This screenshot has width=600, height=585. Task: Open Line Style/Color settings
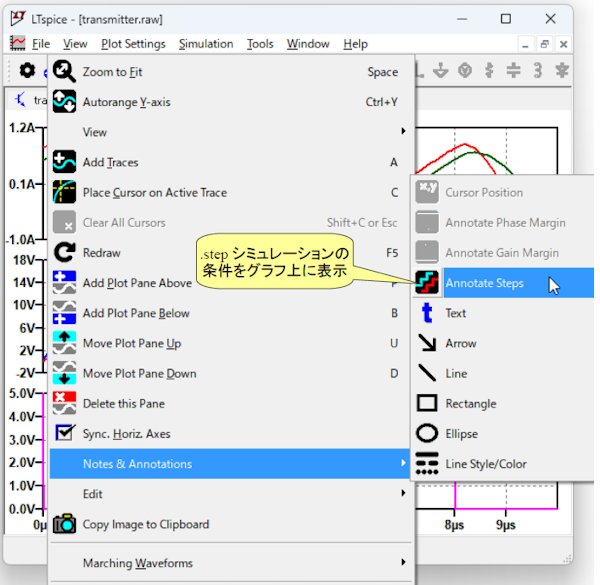click(485, 464)
